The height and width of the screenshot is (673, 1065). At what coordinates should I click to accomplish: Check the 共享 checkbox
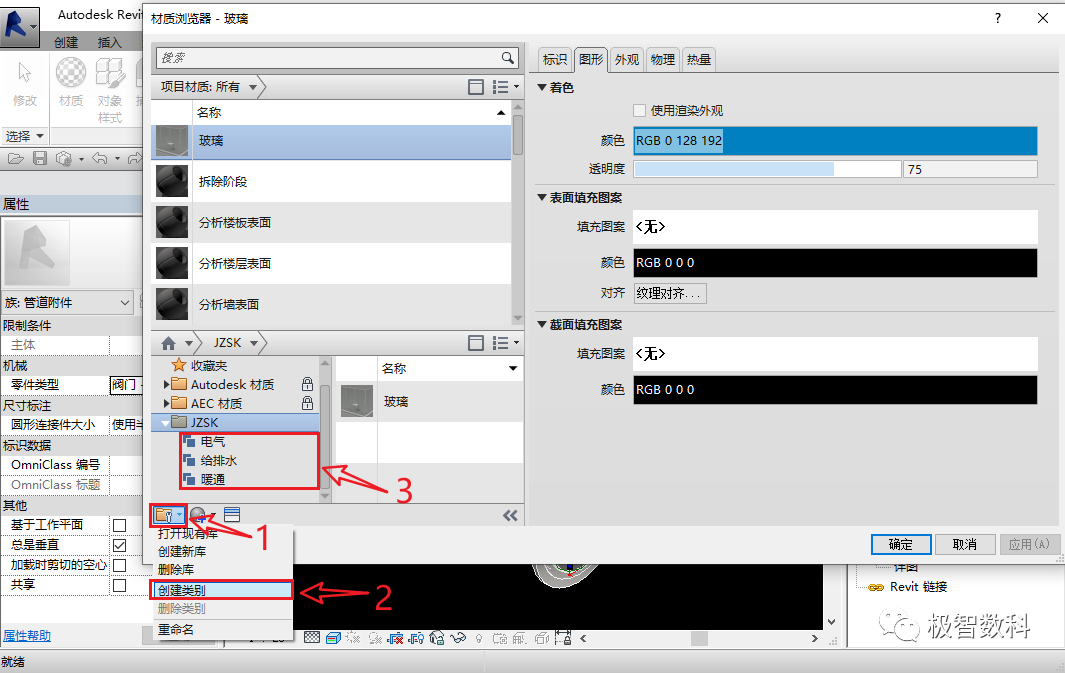120,585
